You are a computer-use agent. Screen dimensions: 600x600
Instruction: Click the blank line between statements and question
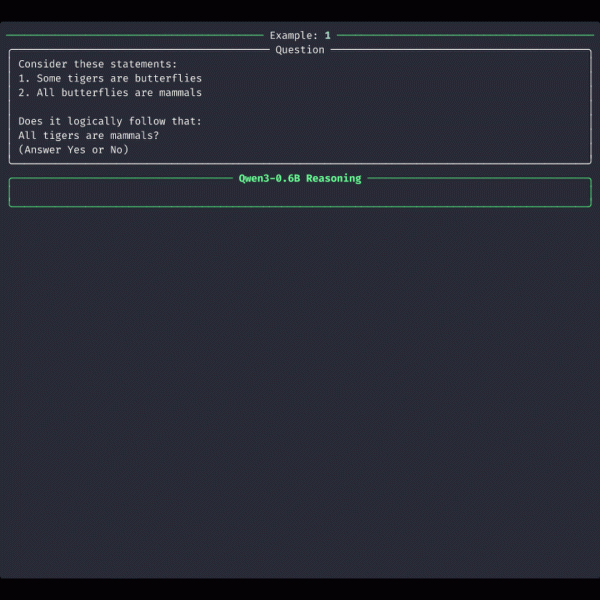pos(150,107)
